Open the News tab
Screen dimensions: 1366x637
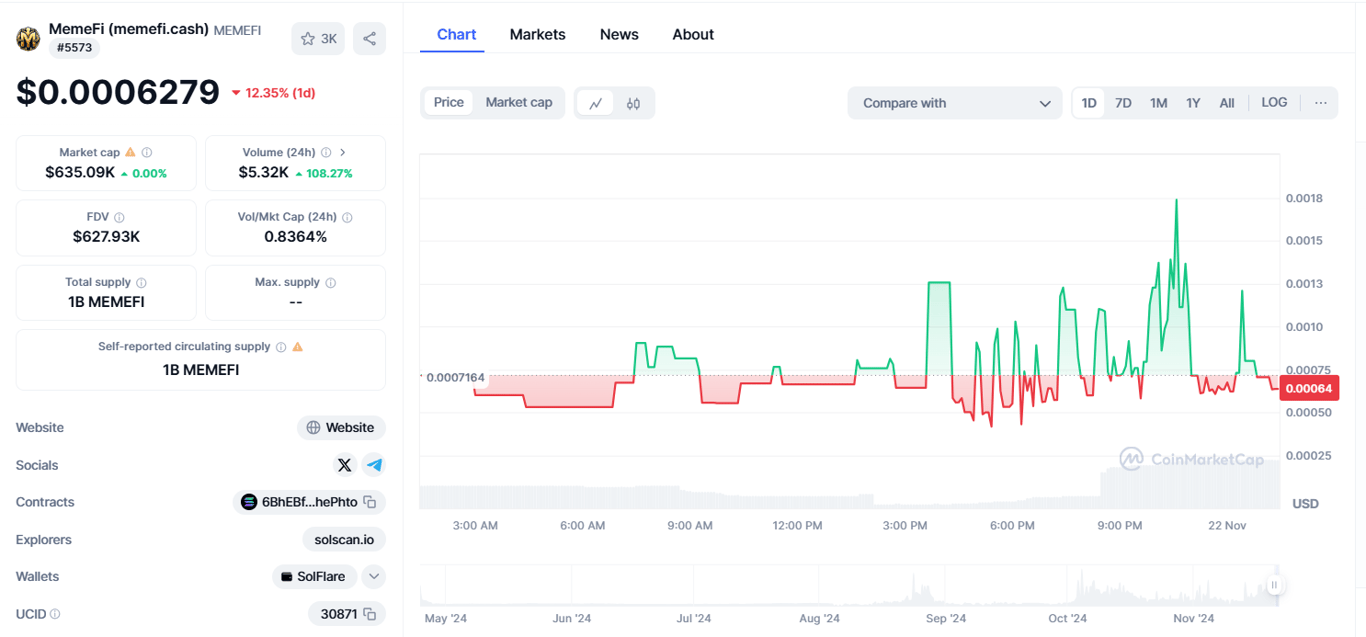pyautogui.click(x=619, y=34)
